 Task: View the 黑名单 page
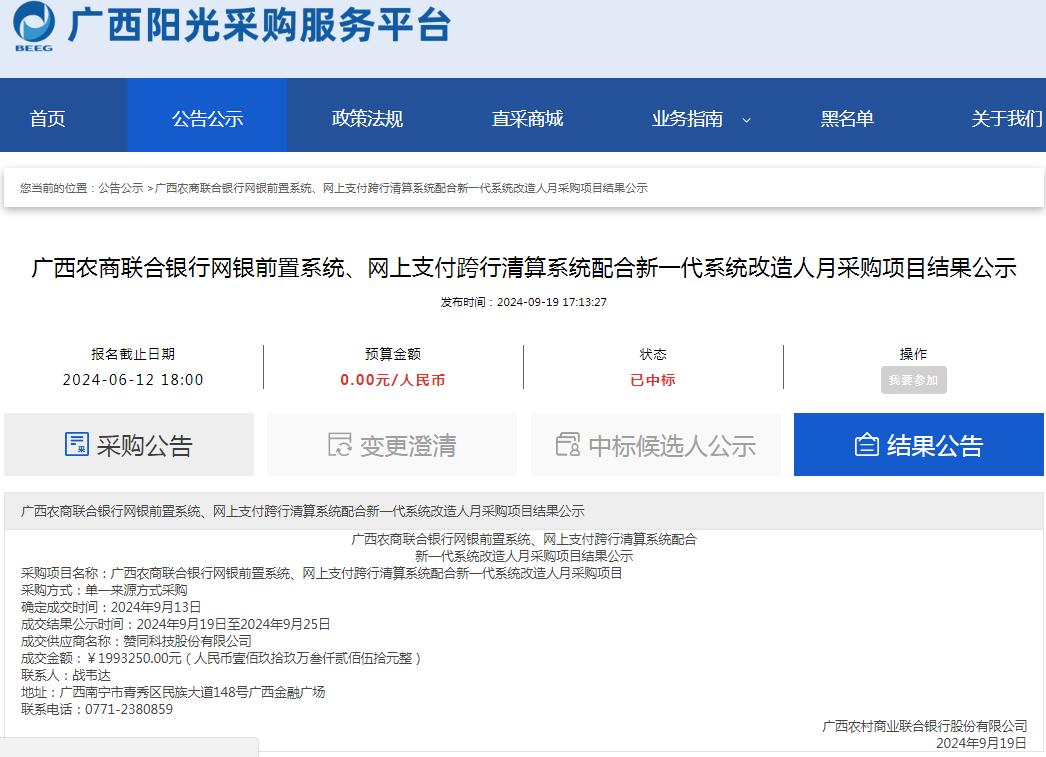[x=847, y=119]
